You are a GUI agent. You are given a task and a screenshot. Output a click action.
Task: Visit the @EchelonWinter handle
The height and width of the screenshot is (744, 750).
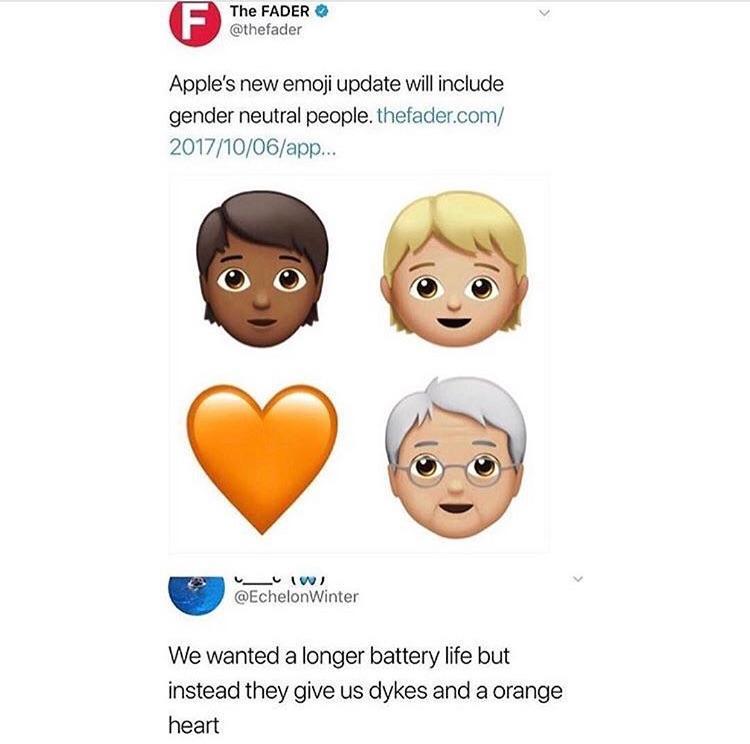(296, 597)
